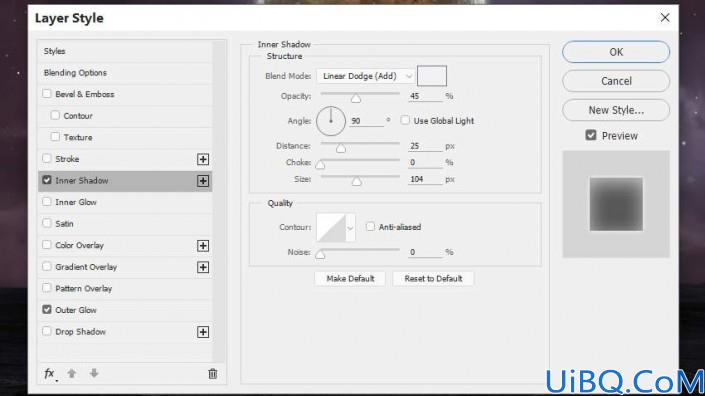Click the Noise slider handle
Viewport: 705px width, 396px height.
pyautogui.click(x=320, y=254)
